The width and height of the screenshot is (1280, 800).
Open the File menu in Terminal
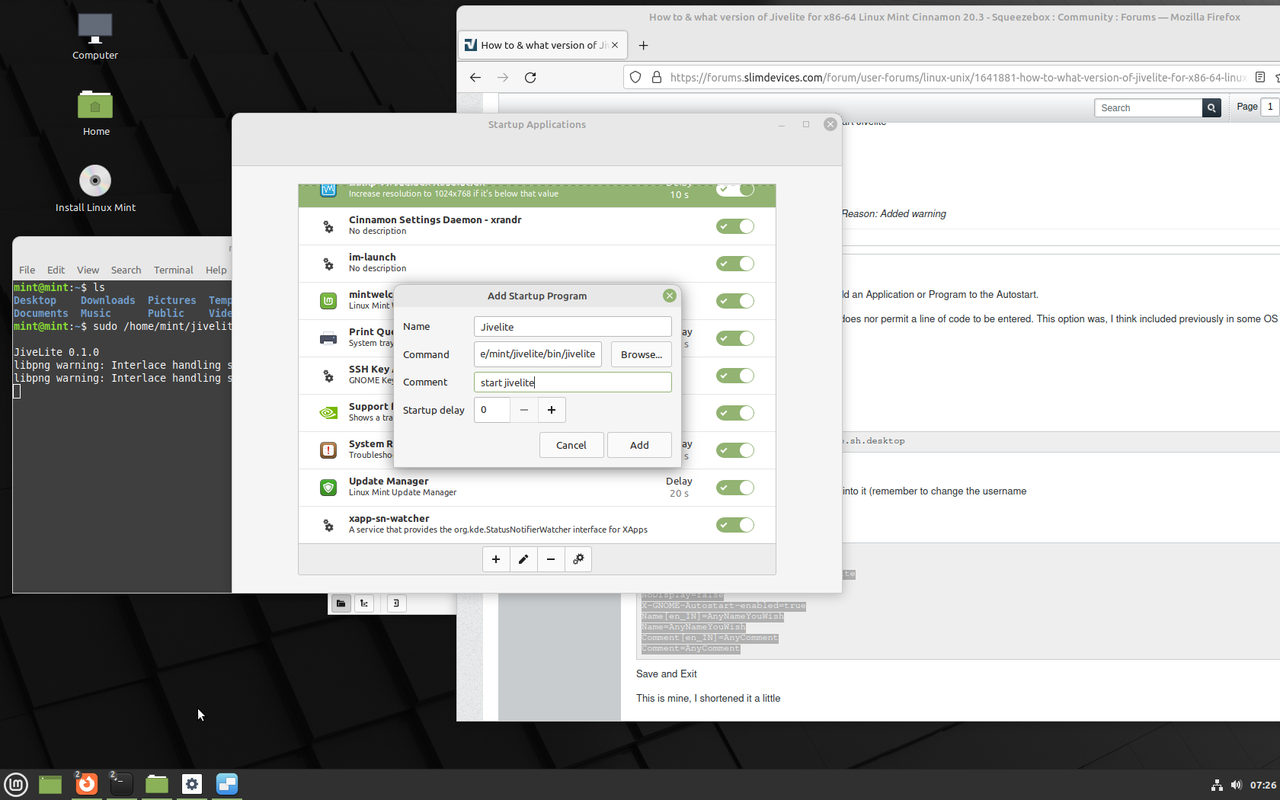click(27, 270)
